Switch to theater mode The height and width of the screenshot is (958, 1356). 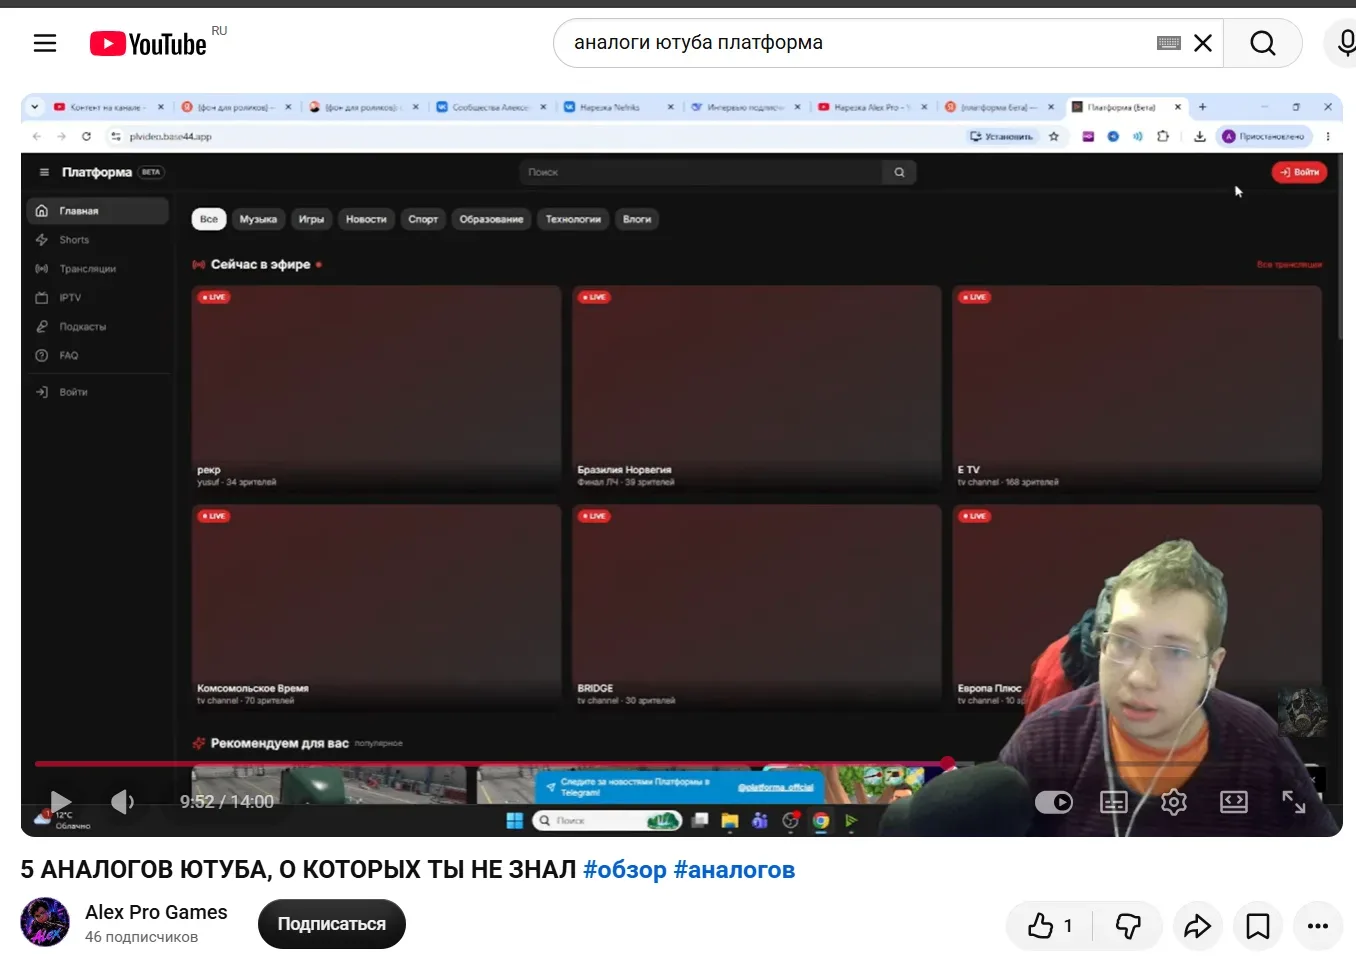[x=1234, y=802]
